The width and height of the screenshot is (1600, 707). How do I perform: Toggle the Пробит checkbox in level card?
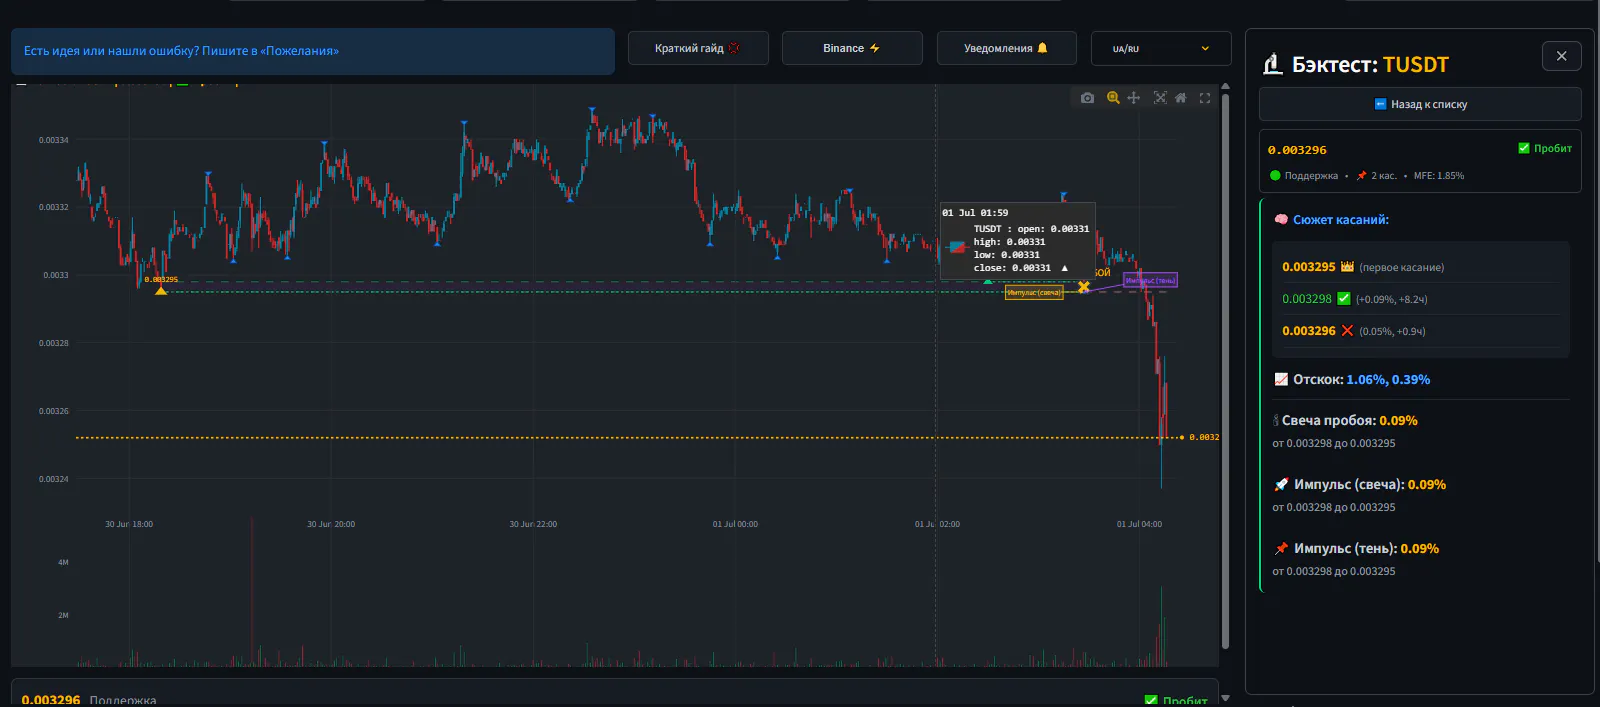[x=1524, y=148]
